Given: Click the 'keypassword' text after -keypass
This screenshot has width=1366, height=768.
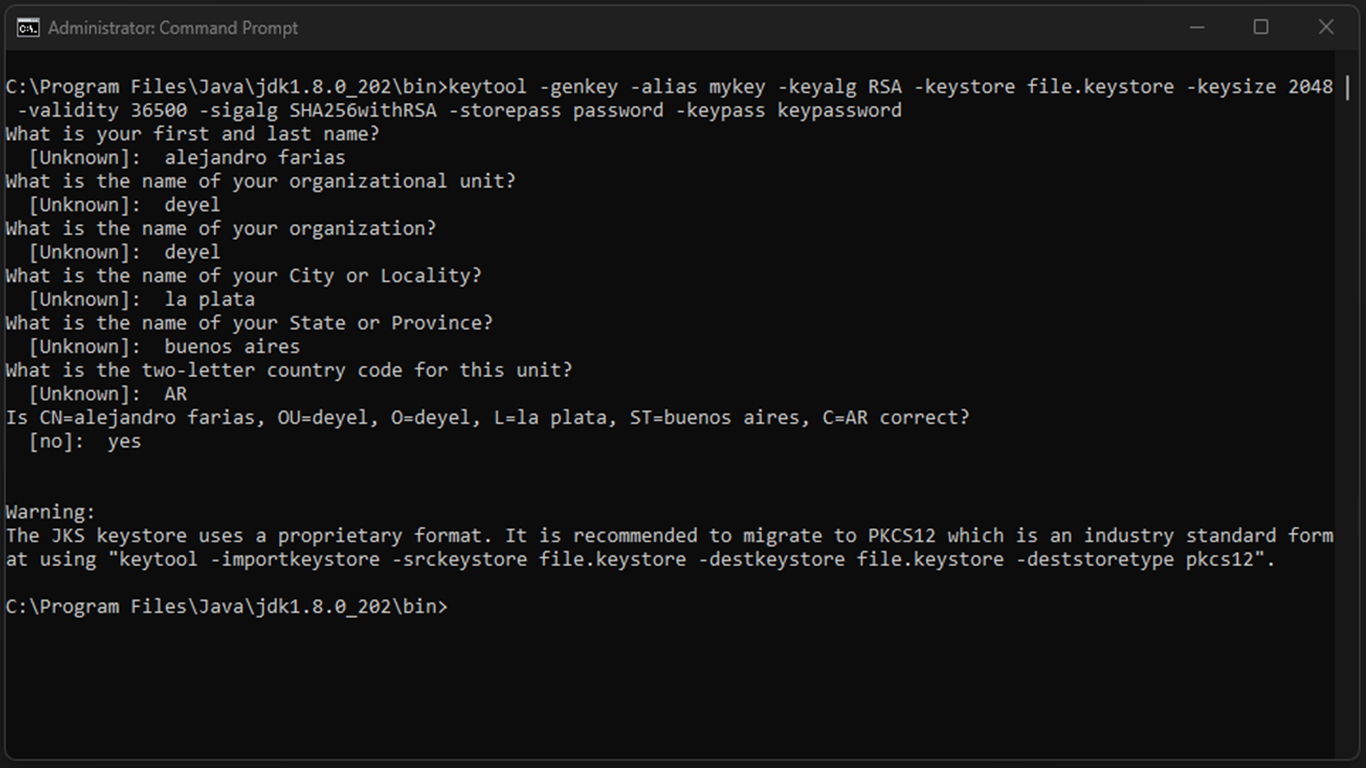Looking at the screenshot, I should click(840, 110).
